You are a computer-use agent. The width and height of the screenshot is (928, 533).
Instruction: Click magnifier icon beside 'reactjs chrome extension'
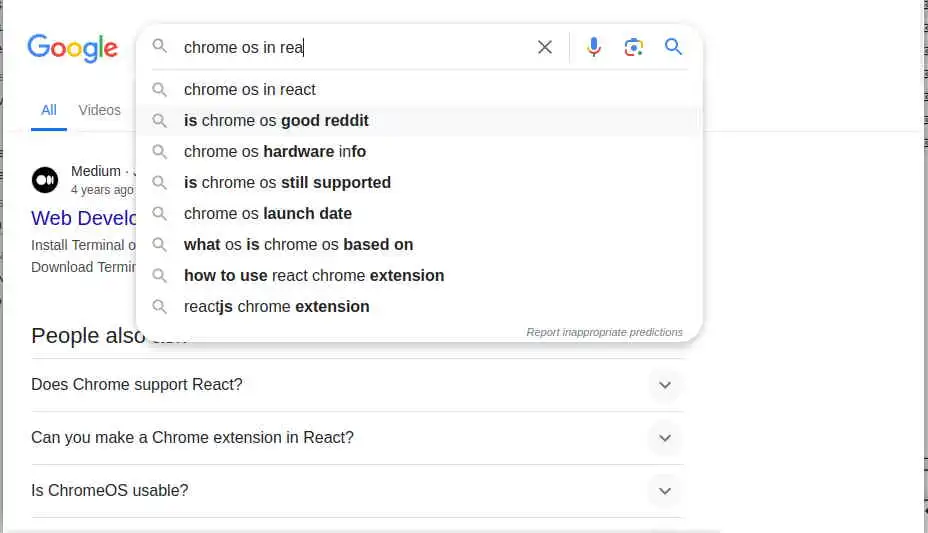click(x=159, y=307)
